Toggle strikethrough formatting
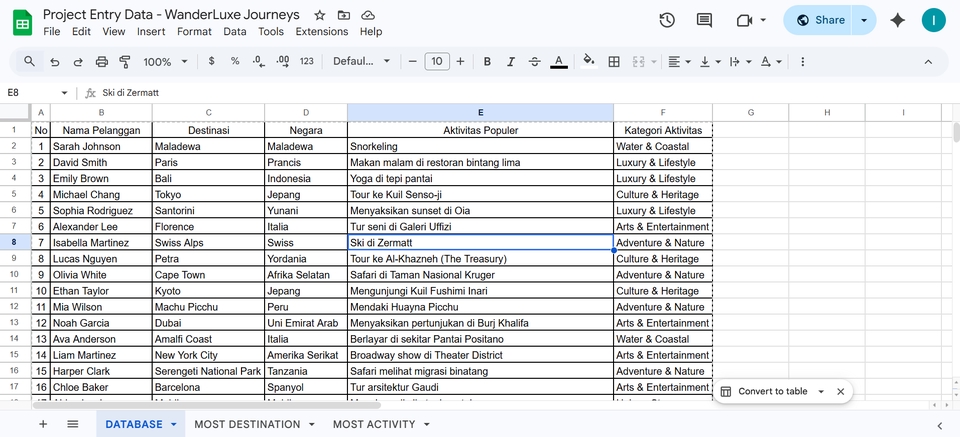 click(x=534, y=61)
